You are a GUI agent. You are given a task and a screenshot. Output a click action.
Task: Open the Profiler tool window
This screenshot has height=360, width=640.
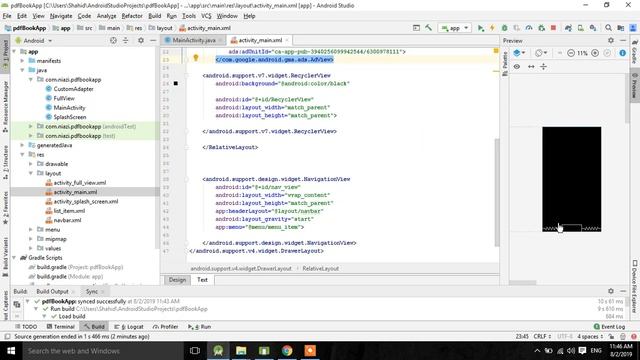coord(165,327)
